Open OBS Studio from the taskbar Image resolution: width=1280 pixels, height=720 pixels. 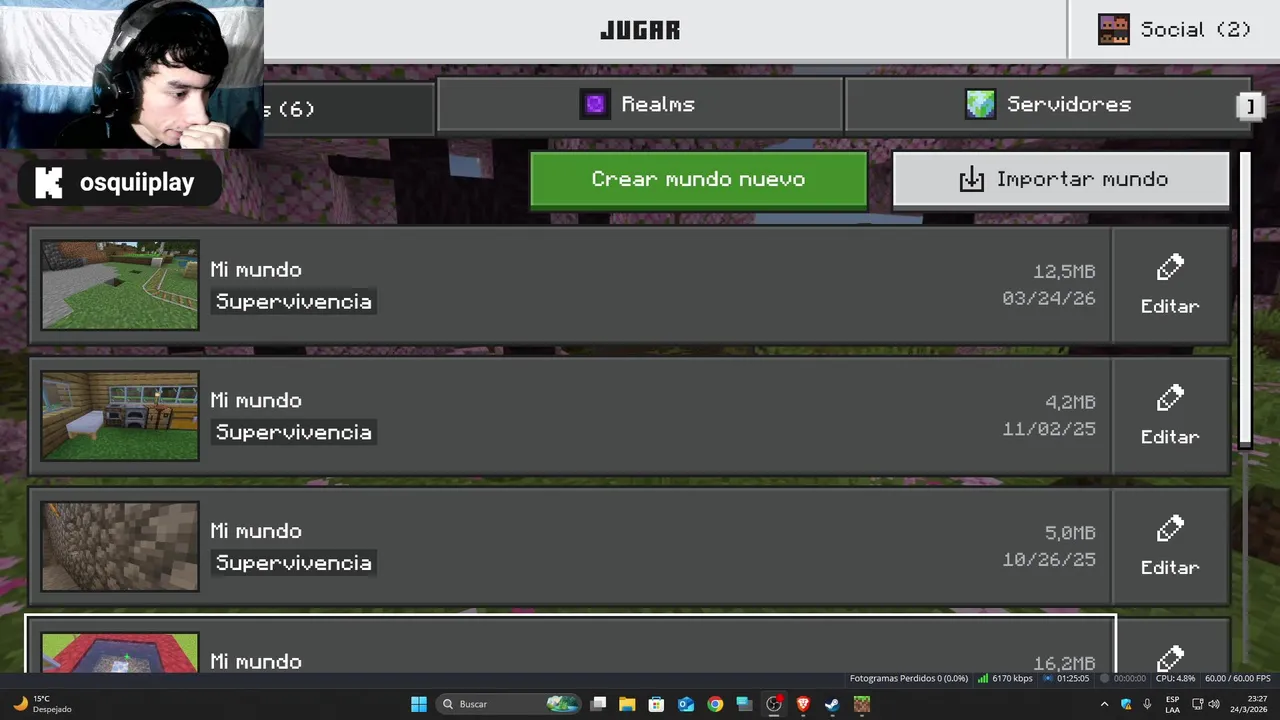774,704
